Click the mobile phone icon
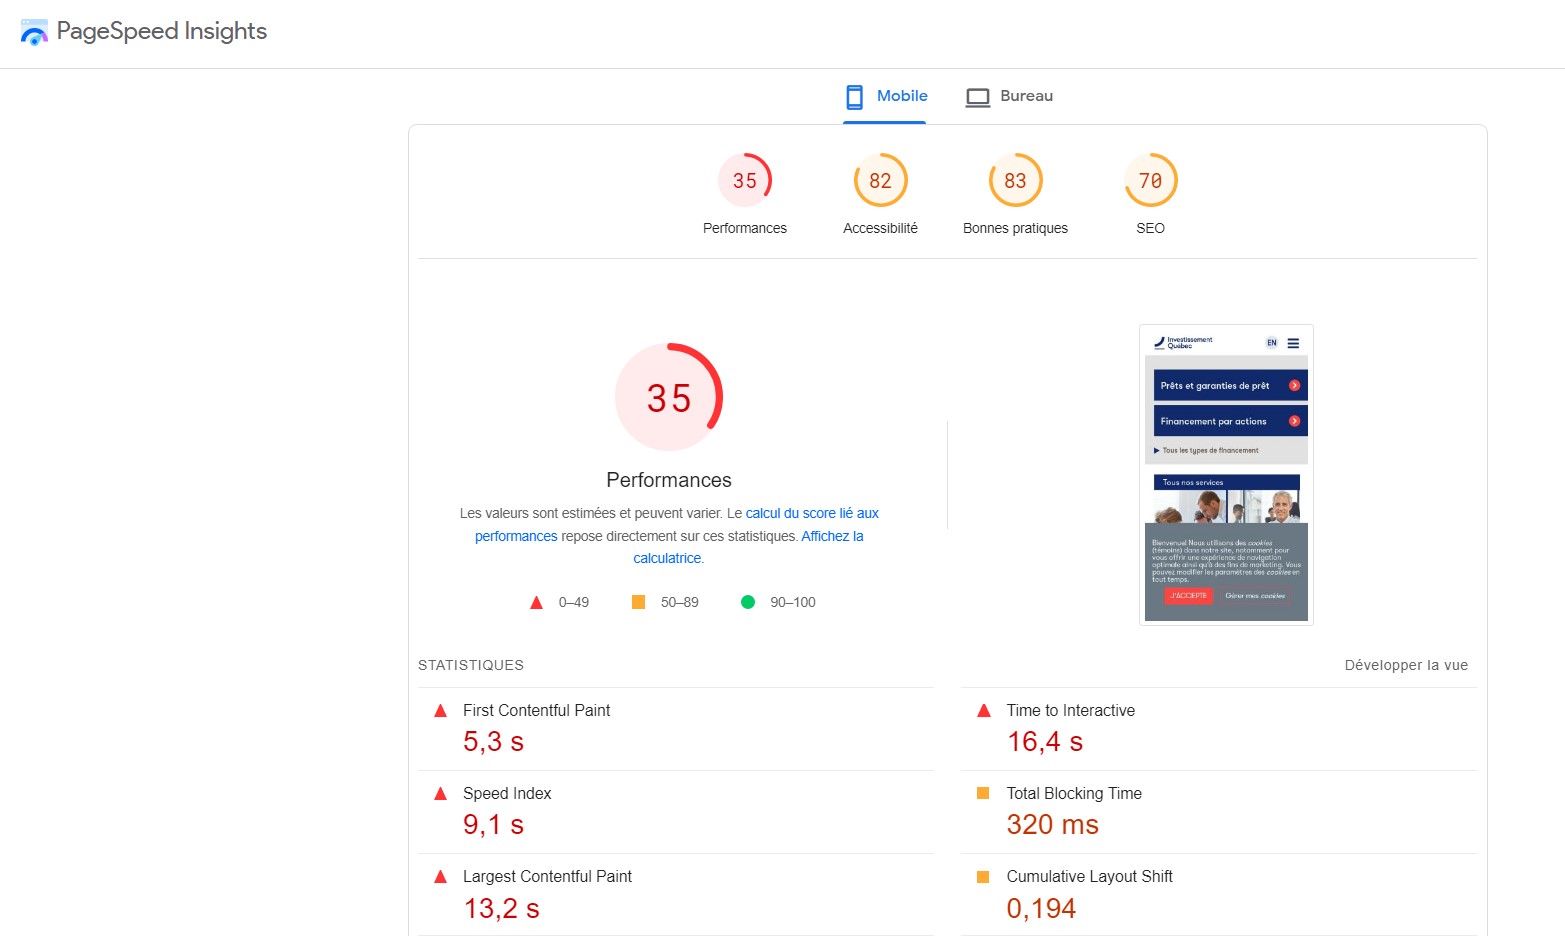1565x936 pixels. click(854, 97)
